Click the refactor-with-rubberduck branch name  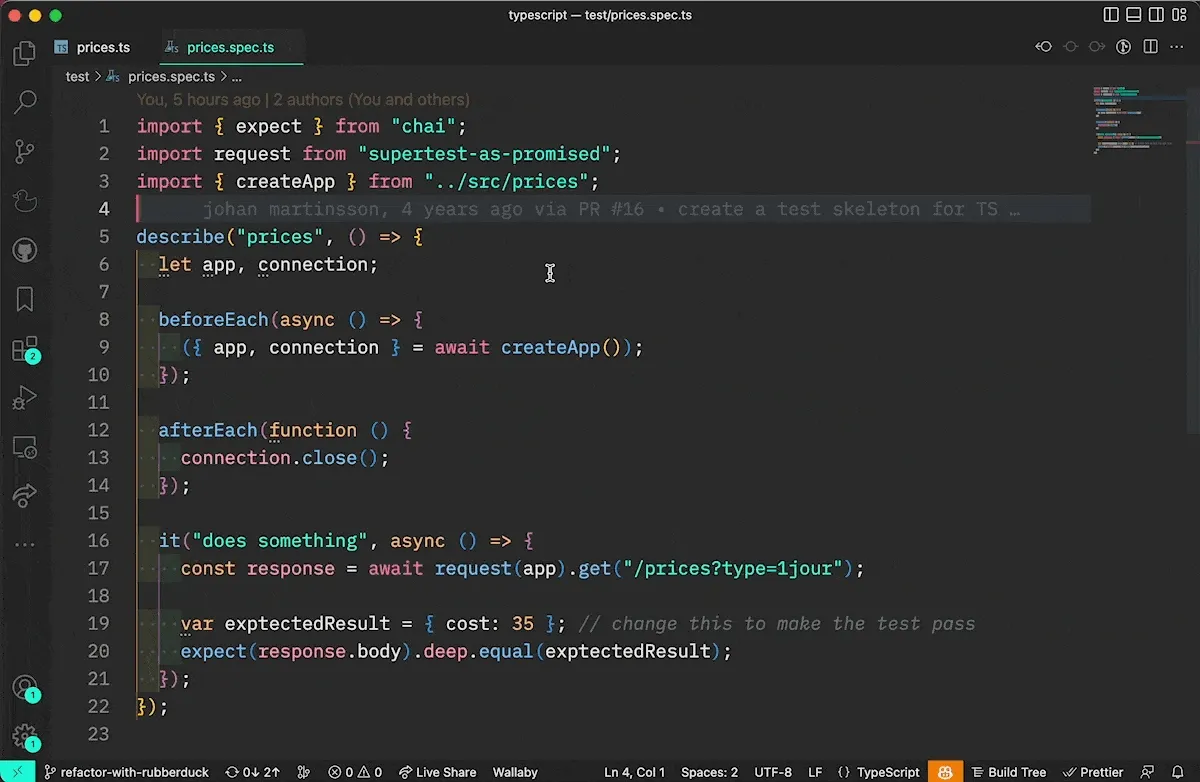134,772
